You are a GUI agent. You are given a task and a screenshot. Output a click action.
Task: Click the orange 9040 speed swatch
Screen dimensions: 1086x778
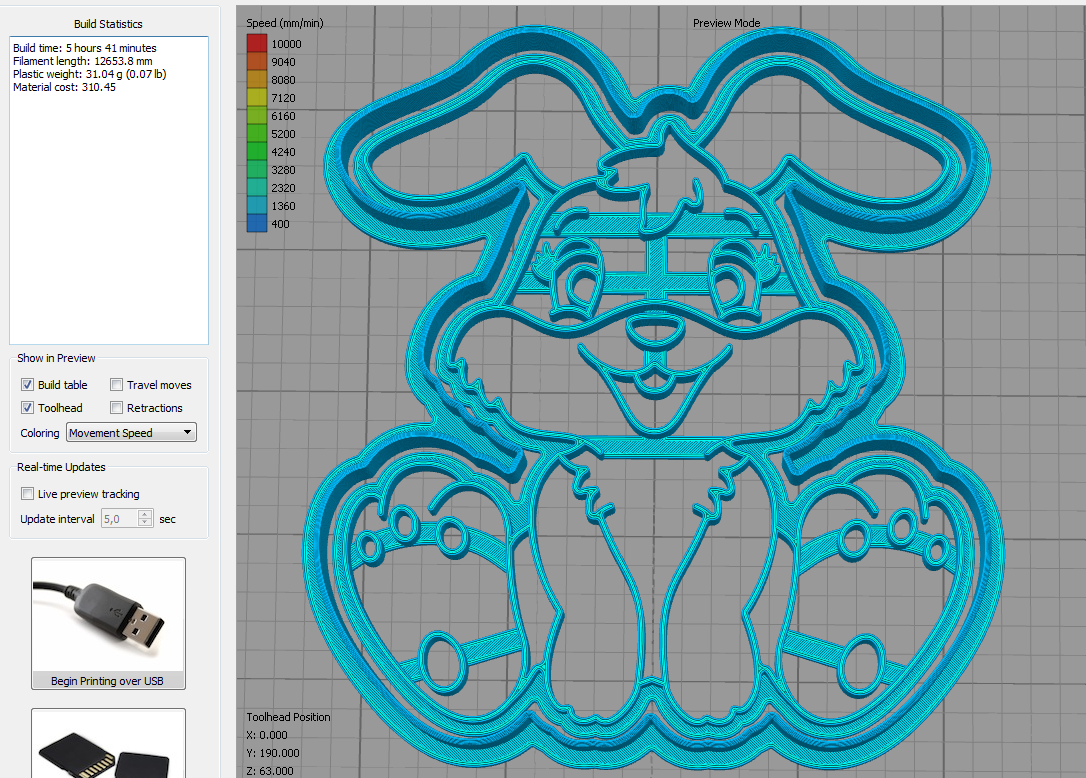coord(257,61)
